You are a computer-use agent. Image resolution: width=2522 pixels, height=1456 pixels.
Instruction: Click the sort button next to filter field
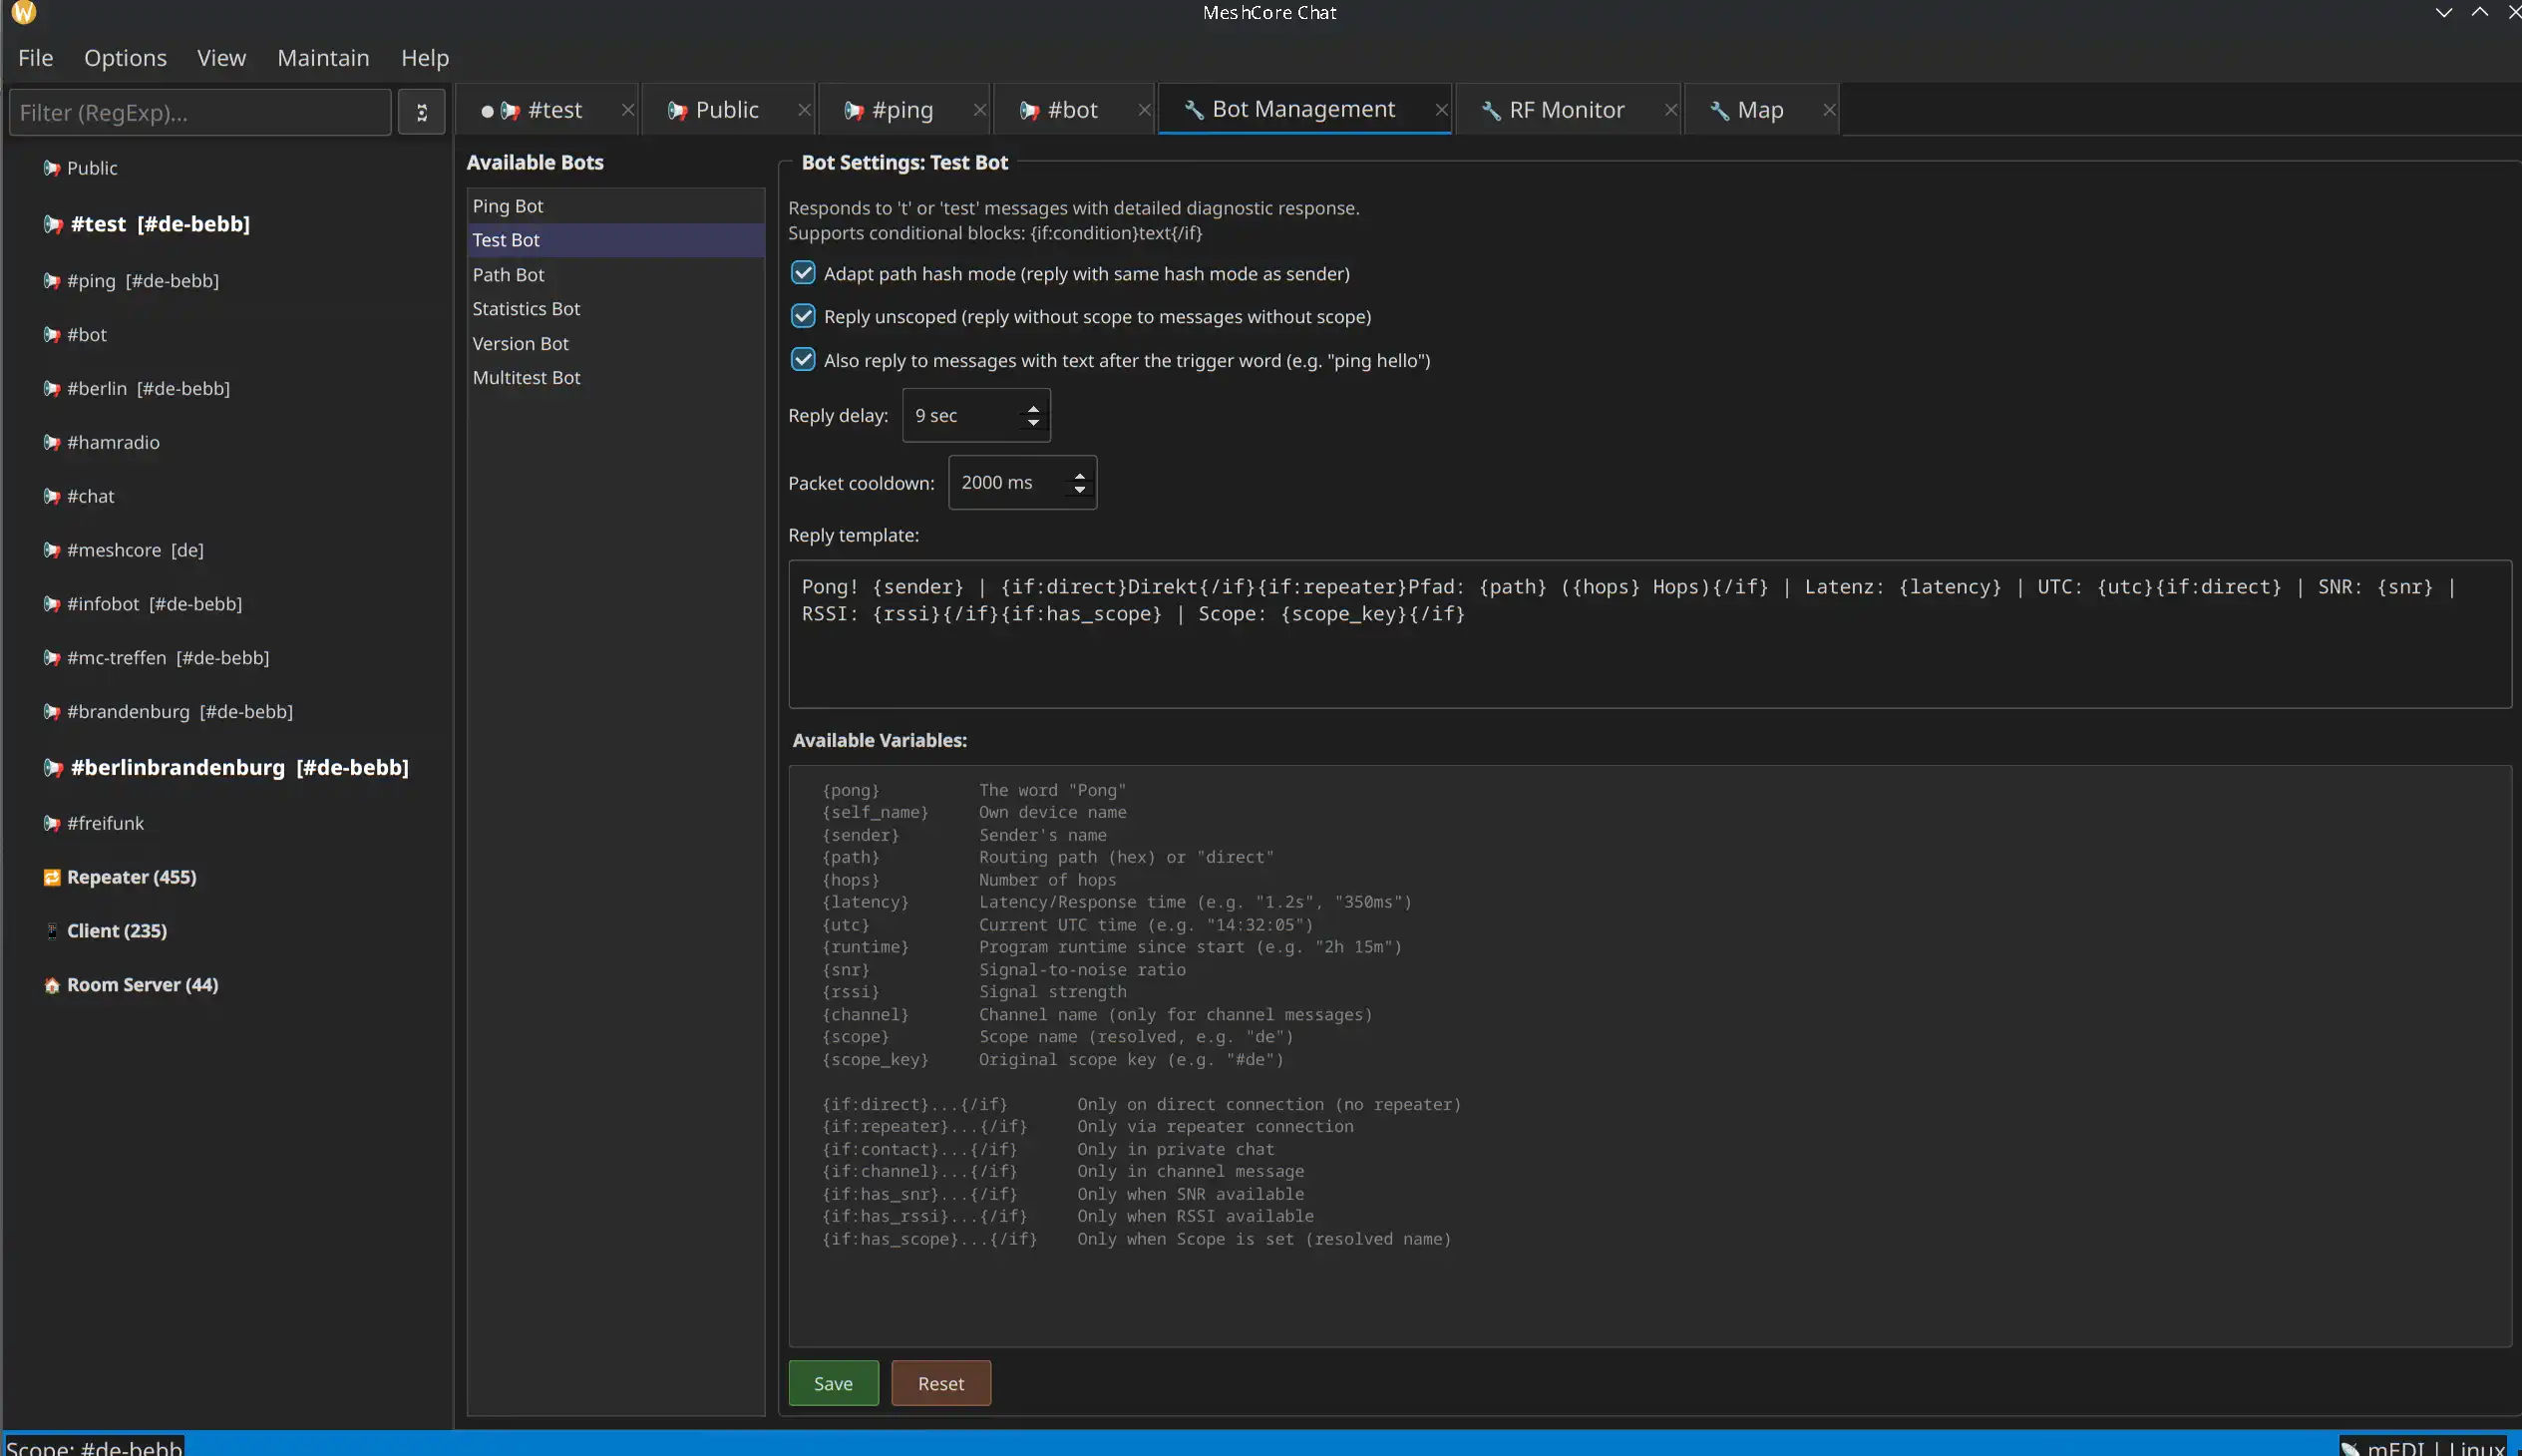tap(421, 112)
